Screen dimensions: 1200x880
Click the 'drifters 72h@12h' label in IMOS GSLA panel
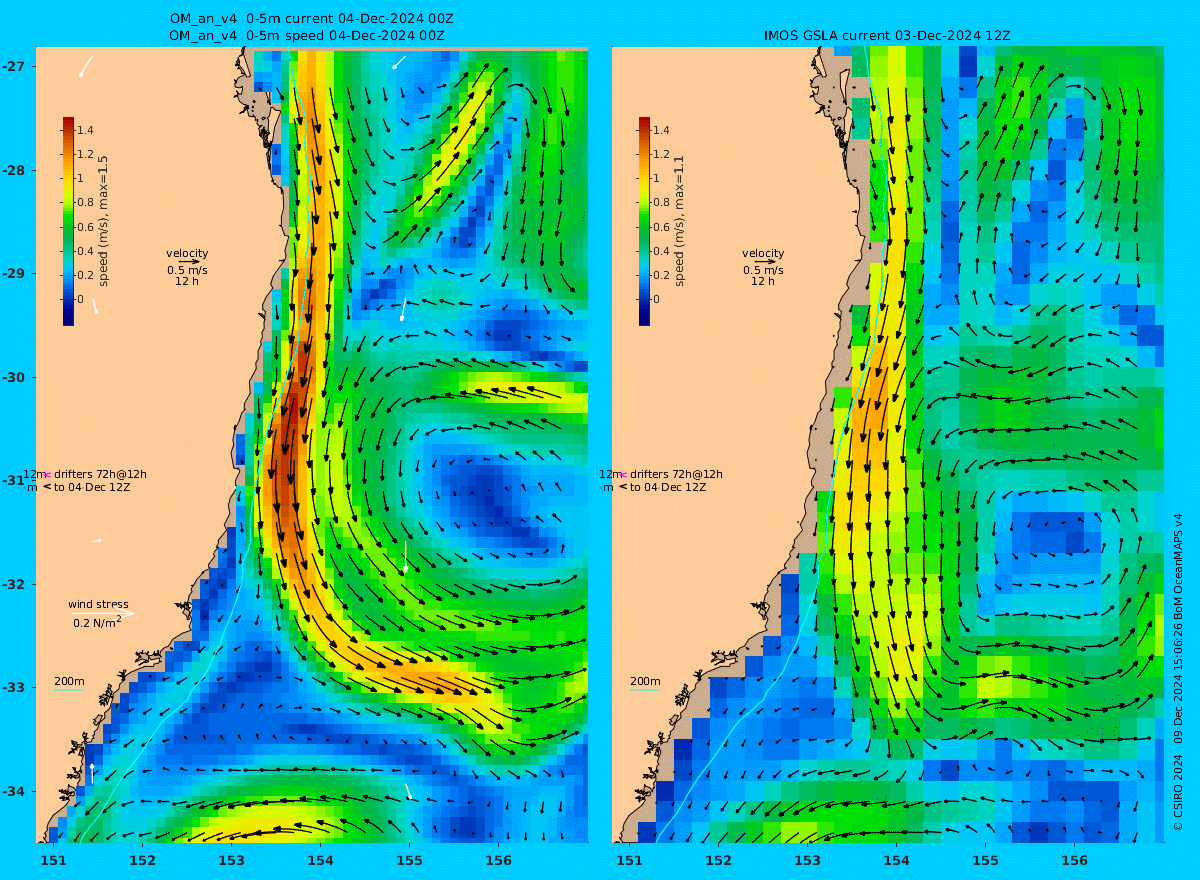(x=676, y=474)
